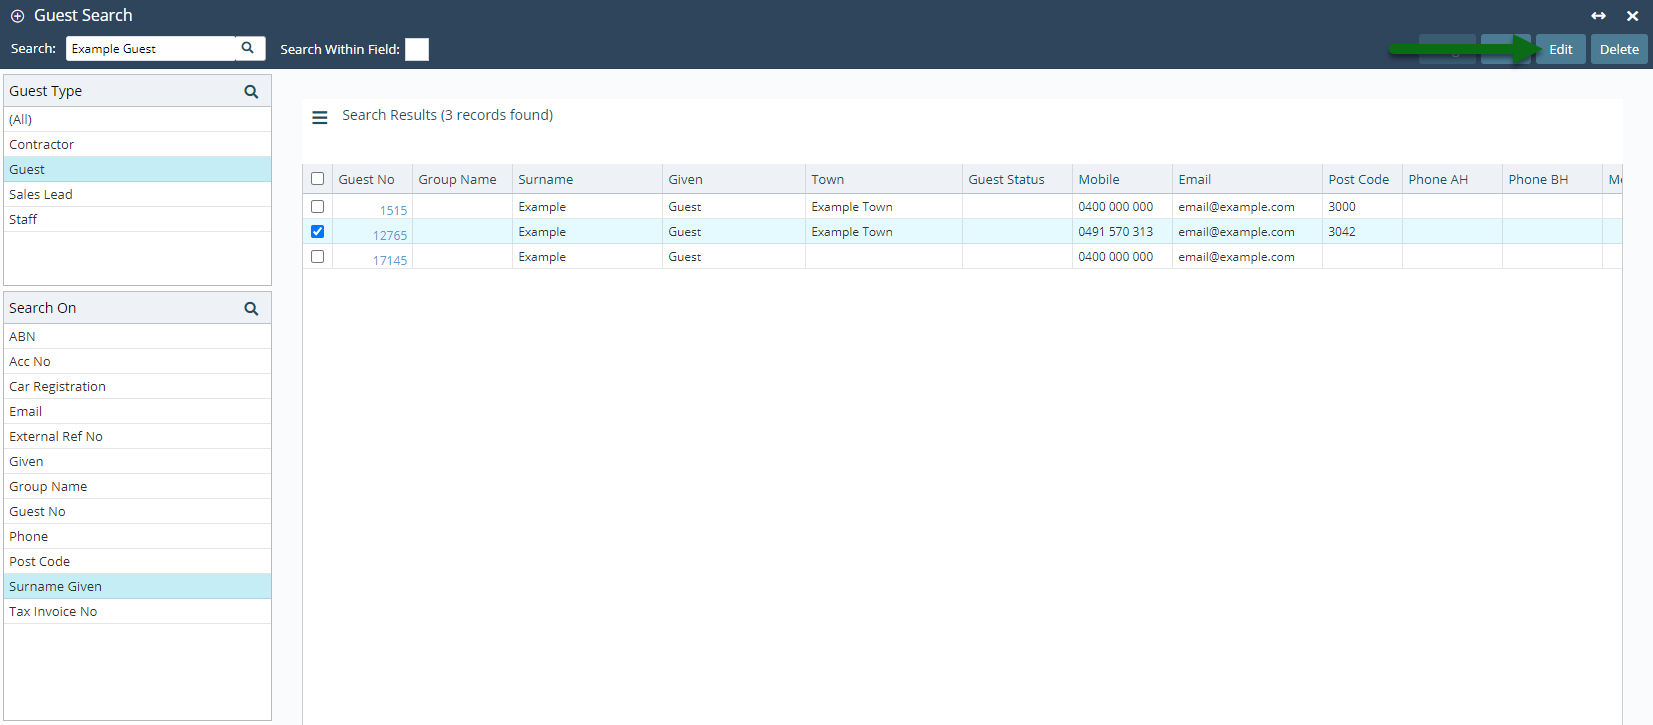Open guest number 12765 link
1653x725 pixels.
tap(390, 235)
